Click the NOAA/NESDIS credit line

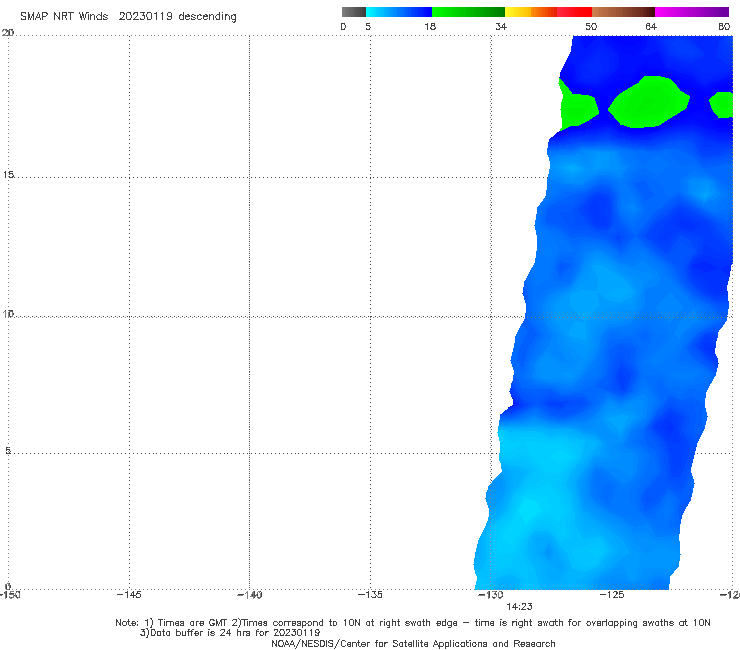coord(413,643)
